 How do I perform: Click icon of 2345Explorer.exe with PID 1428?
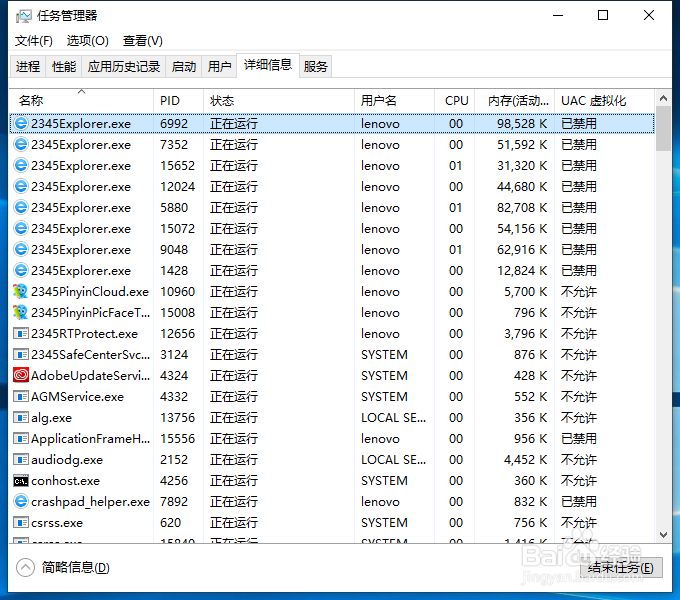click(21, 271)
